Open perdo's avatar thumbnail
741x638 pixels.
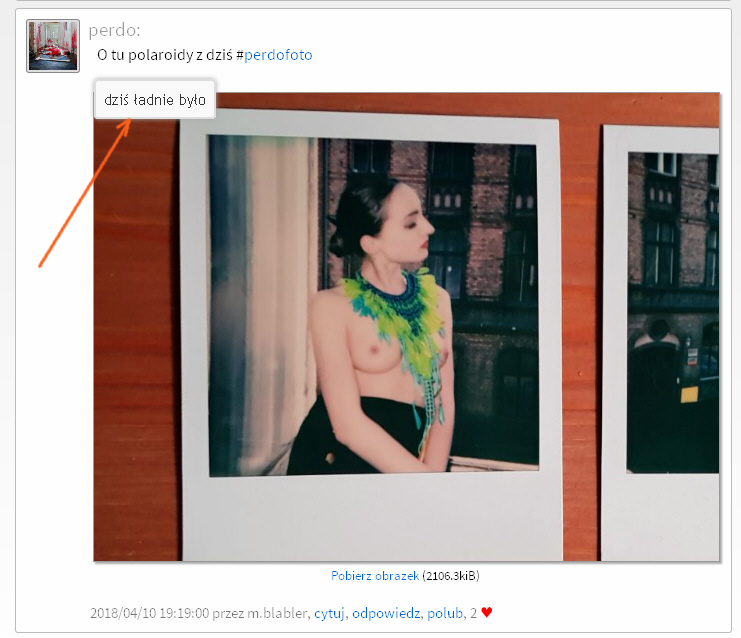pos(53,46)
